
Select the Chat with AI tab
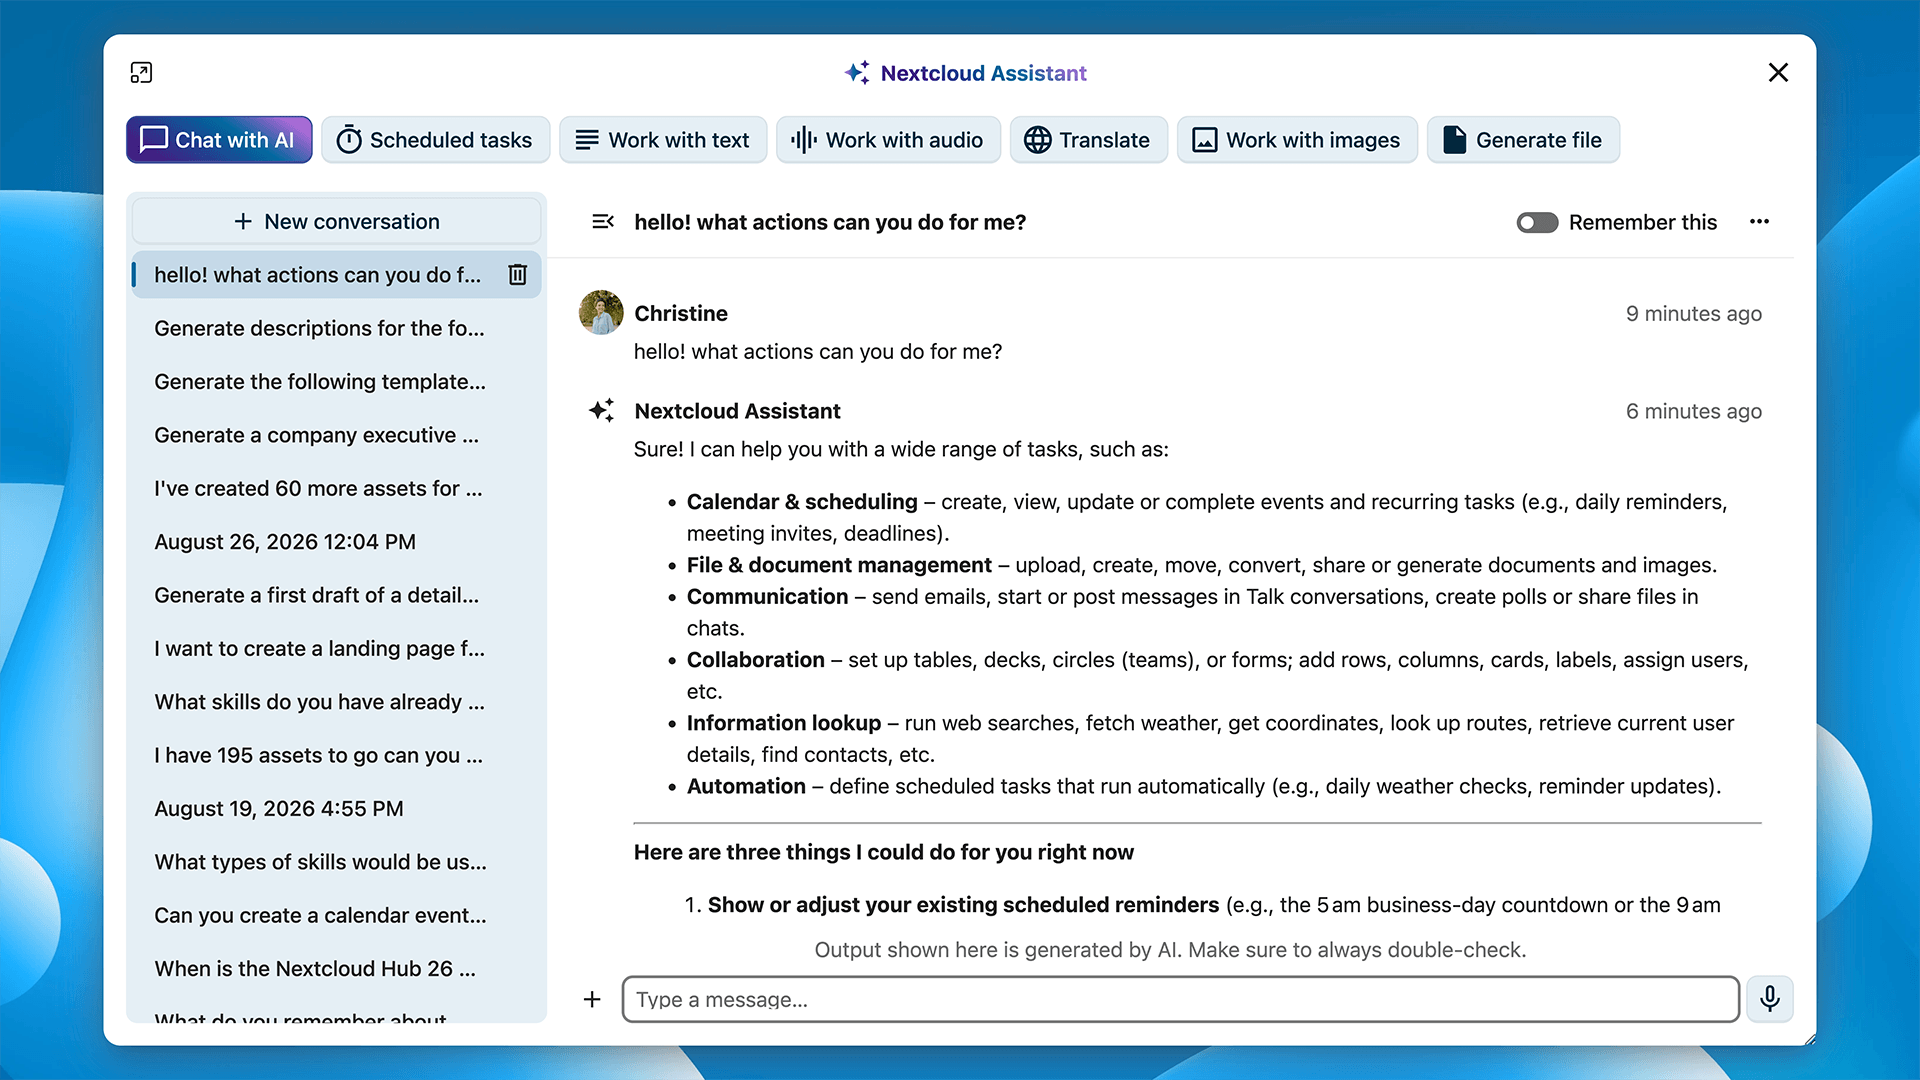coord(219,140)
